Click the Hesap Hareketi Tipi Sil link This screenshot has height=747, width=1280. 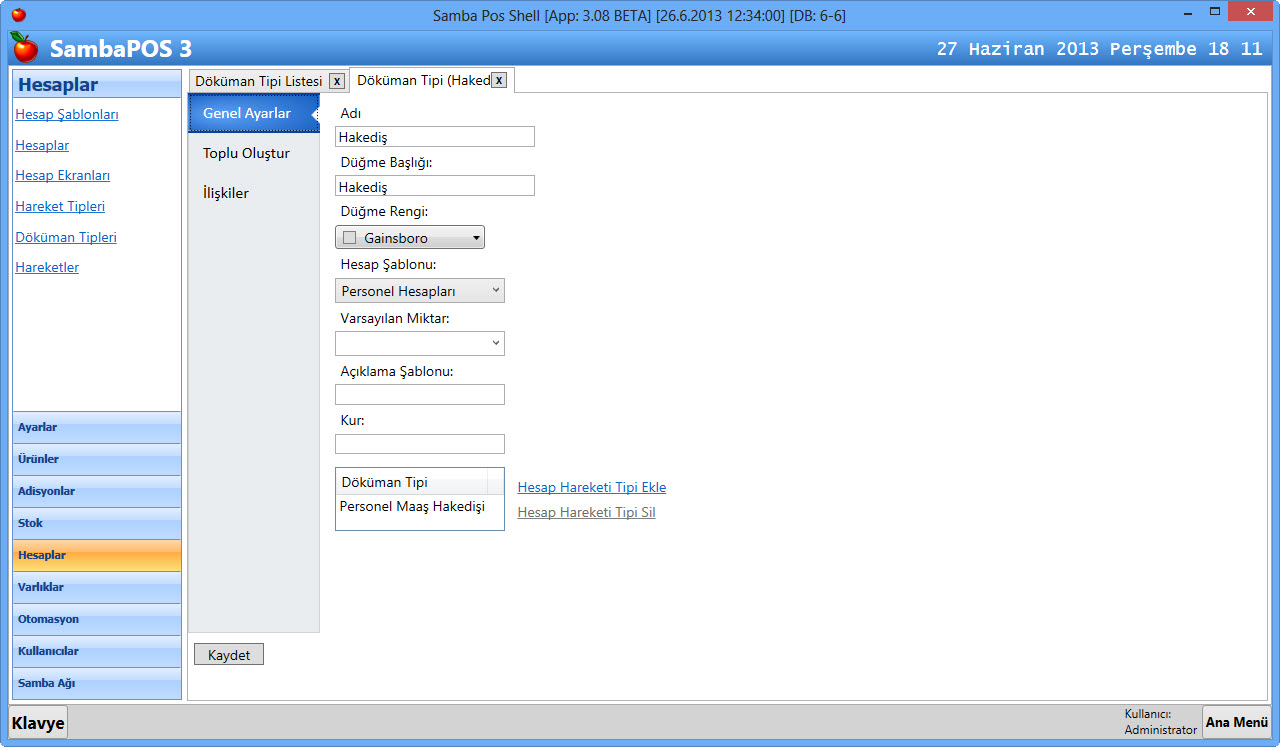[x=586, y=513]
